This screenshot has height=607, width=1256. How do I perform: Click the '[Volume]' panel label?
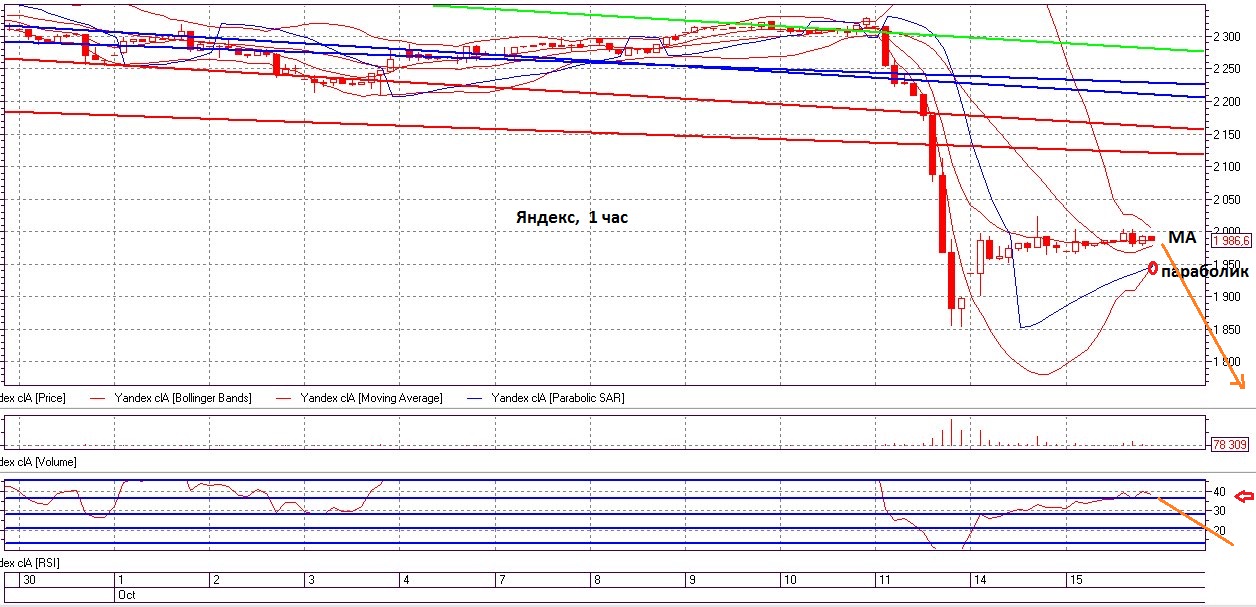pos(54,463)
